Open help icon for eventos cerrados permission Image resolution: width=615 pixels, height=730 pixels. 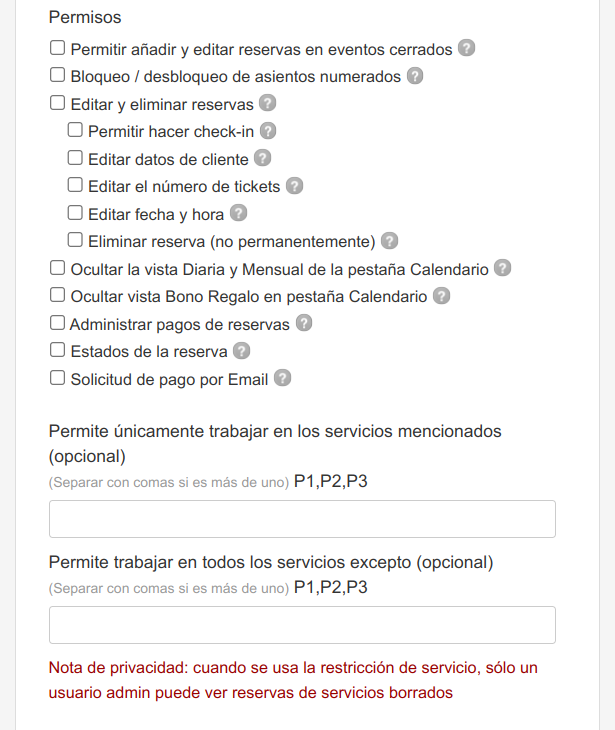click(466, 48)
